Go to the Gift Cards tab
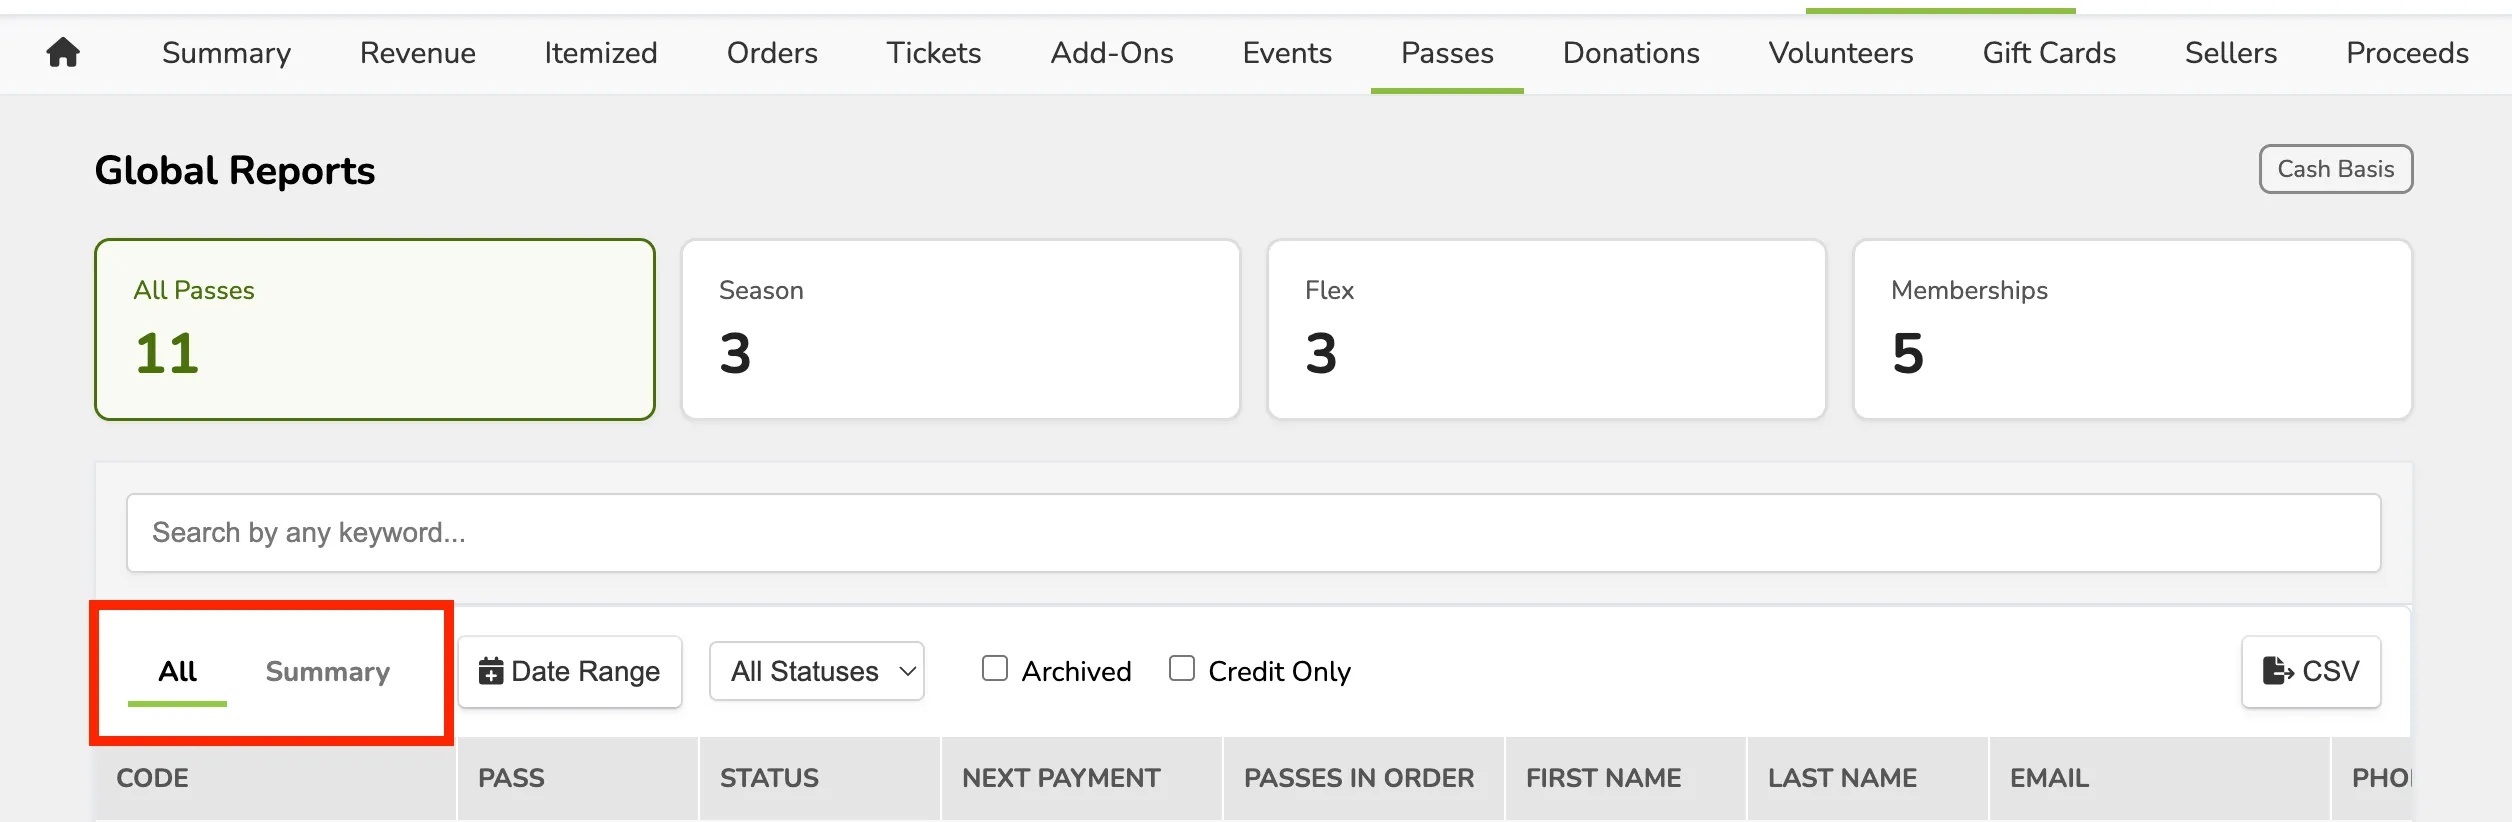2512x822 pixels. (2049, 53)
